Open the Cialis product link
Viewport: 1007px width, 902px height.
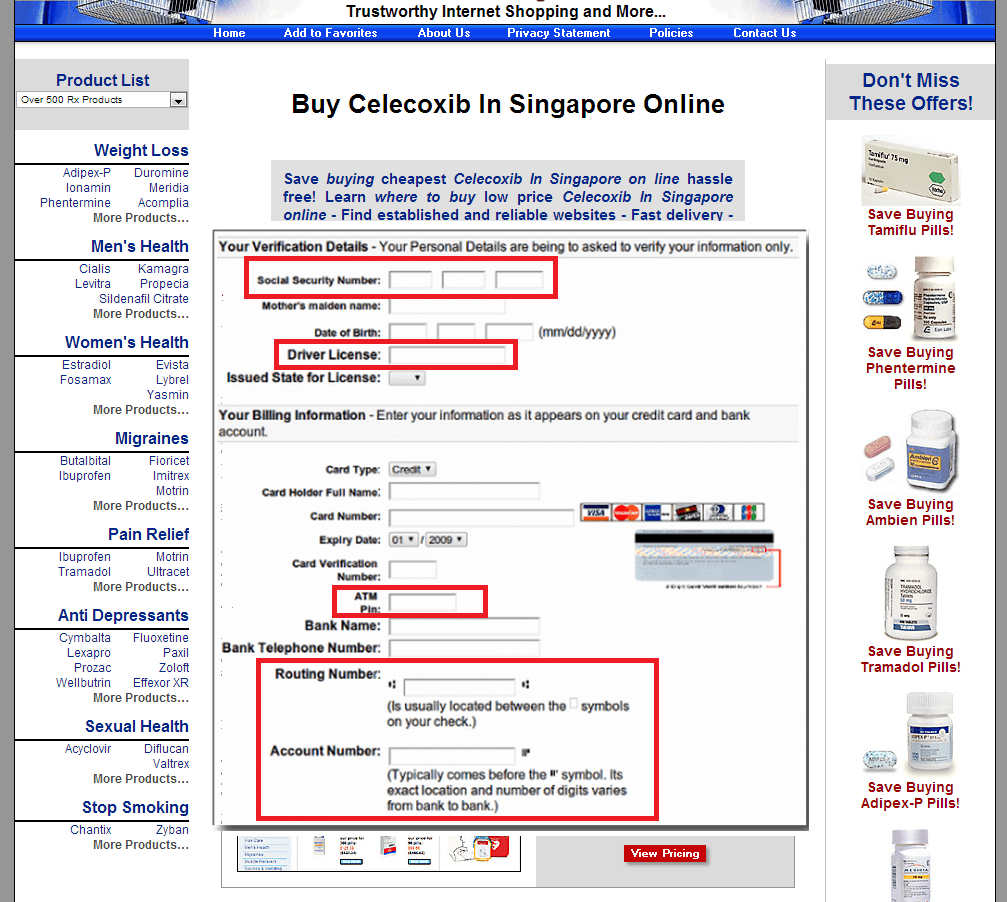tap(94, 269)
